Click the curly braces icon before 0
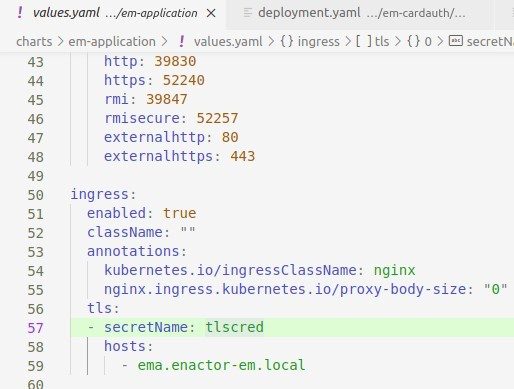The image size is (514, 389). 413,42
